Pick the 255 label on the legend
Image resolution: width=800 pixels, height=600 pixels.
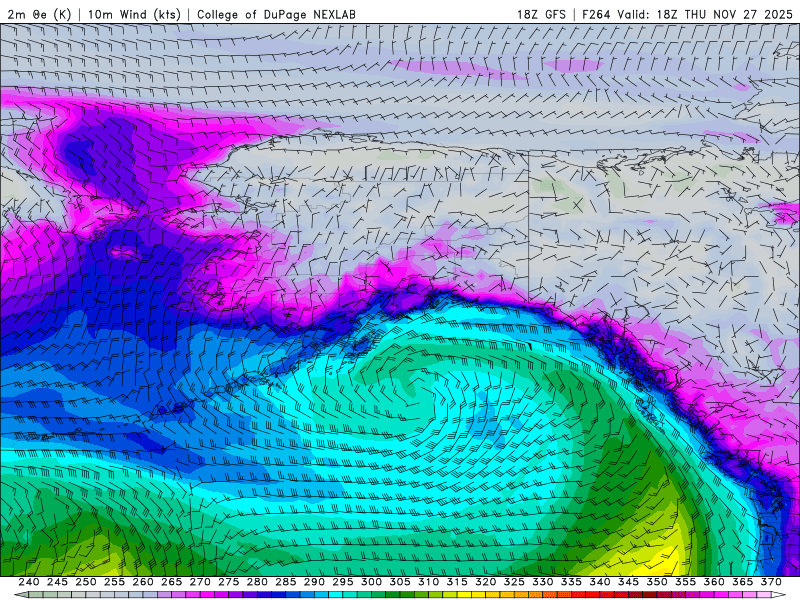click(114, 582)
